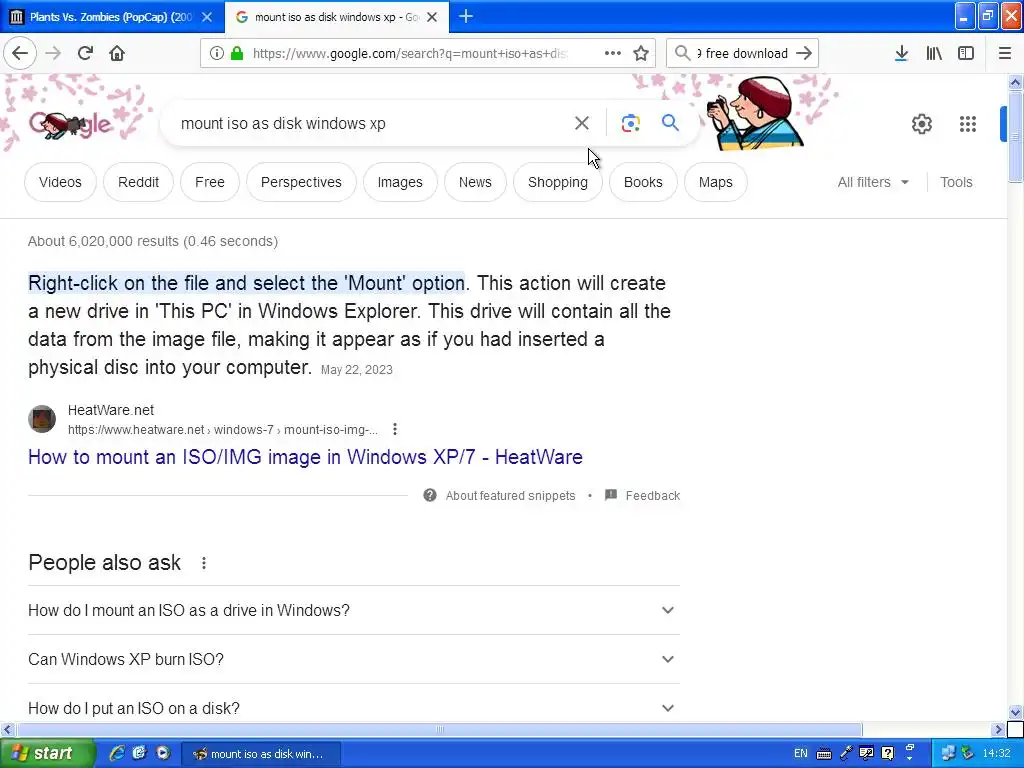Open the Firefox downloads panel

click(x=901, y=53)
